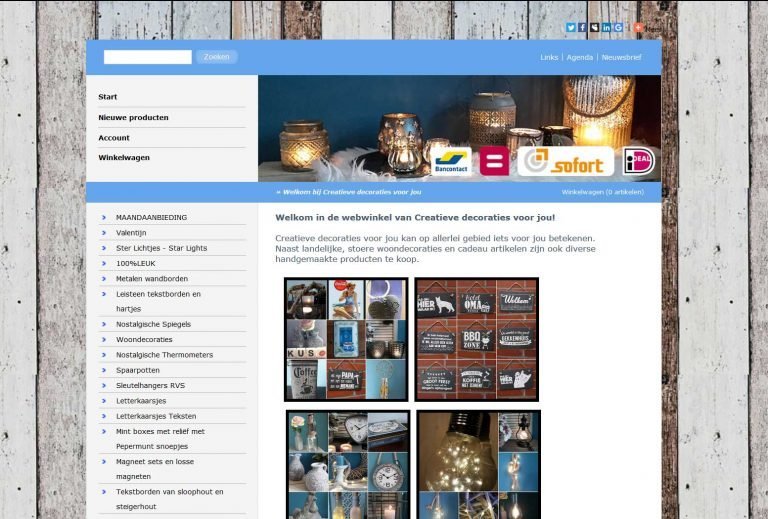Click the pink Belfius payment logo
The width and height of the screenshot is (768, 519).
click(494, 161)
